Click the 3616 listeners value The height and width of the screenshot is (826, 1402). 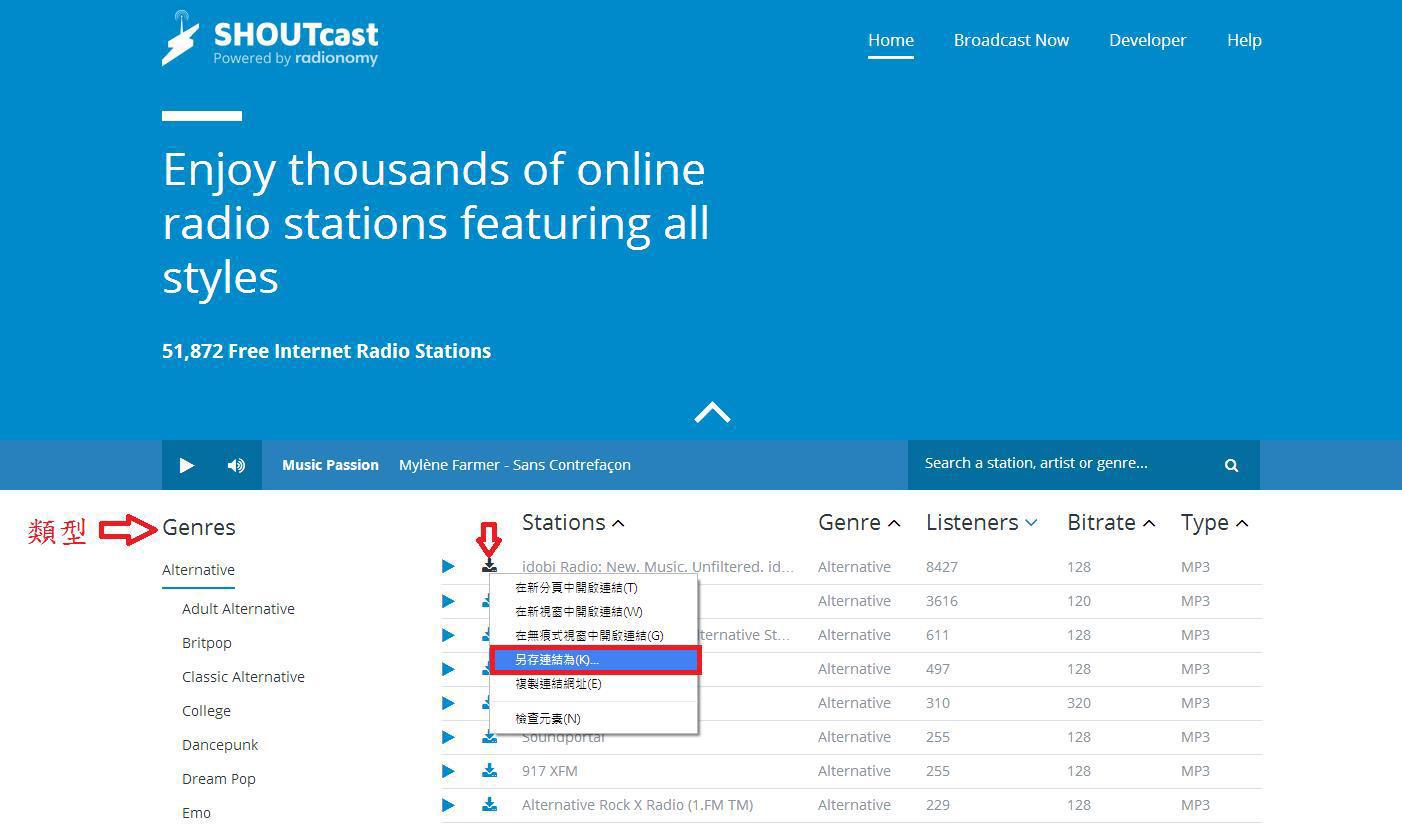942,601
